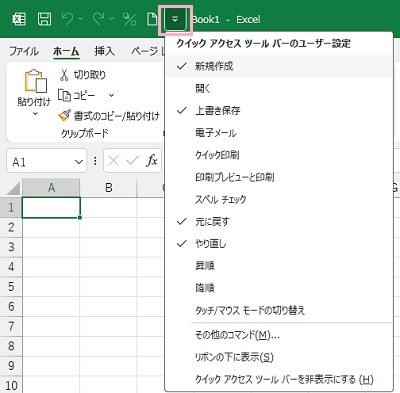400x393 pixels.
Task: Open the Customize Quick Access Toolbar dropdown arrow
Action: [x=175, y=19]
